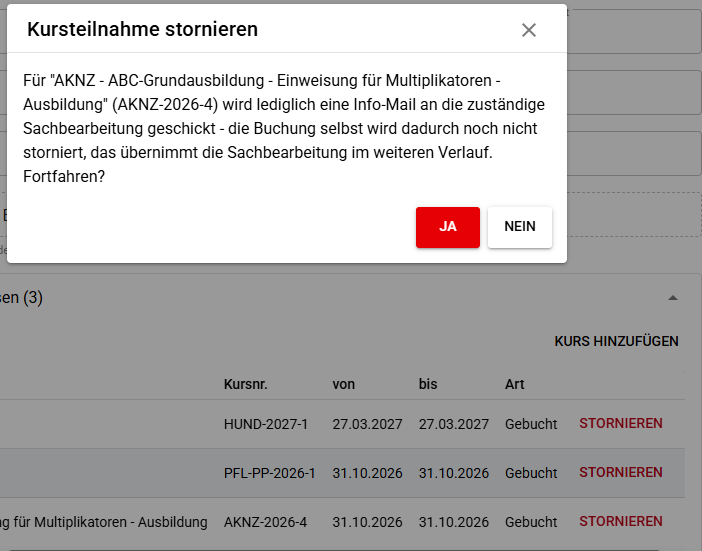Decline with the NEIN button
The height and width of the screenshot is (551, 702).
pyautogui.click(x=520, y=227)
